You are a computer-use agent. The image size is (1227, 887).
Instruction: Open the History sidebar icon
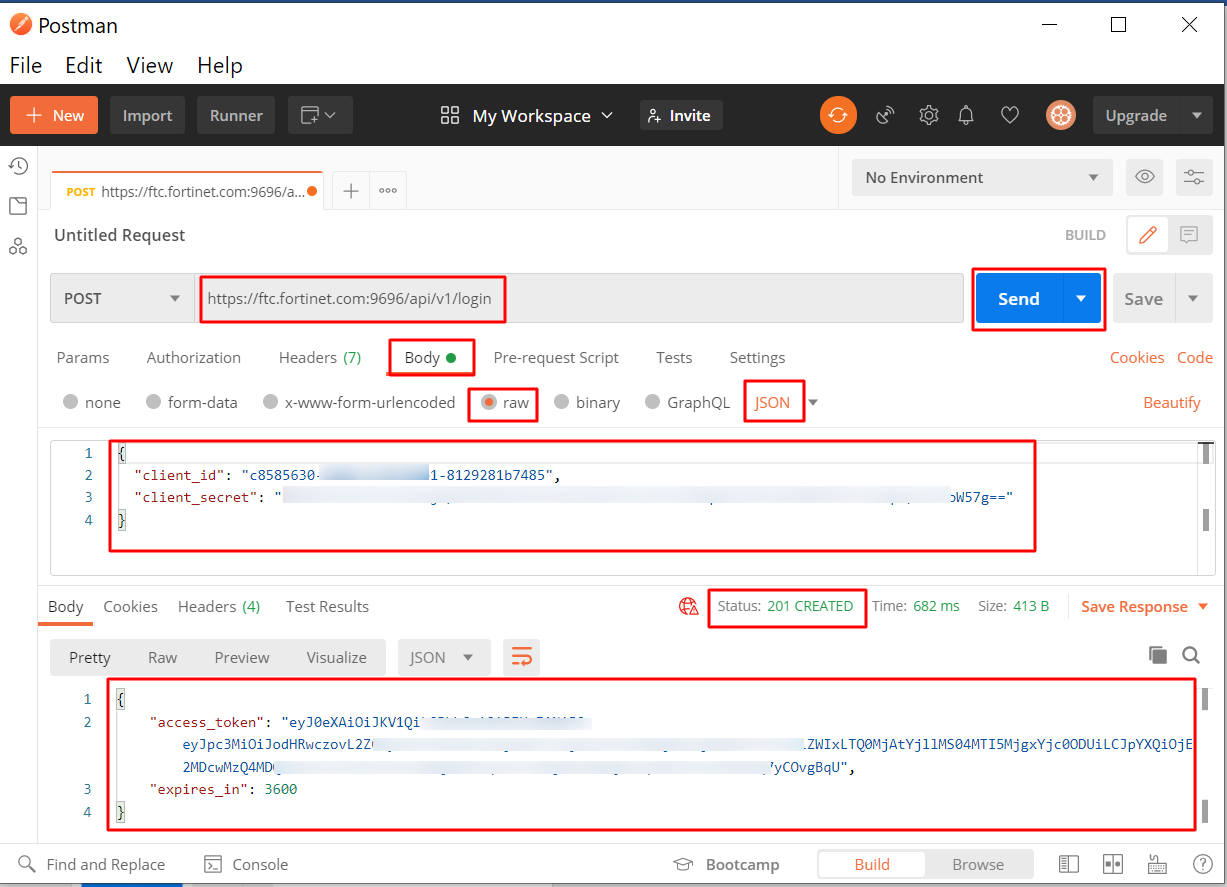tap(18, 166)
